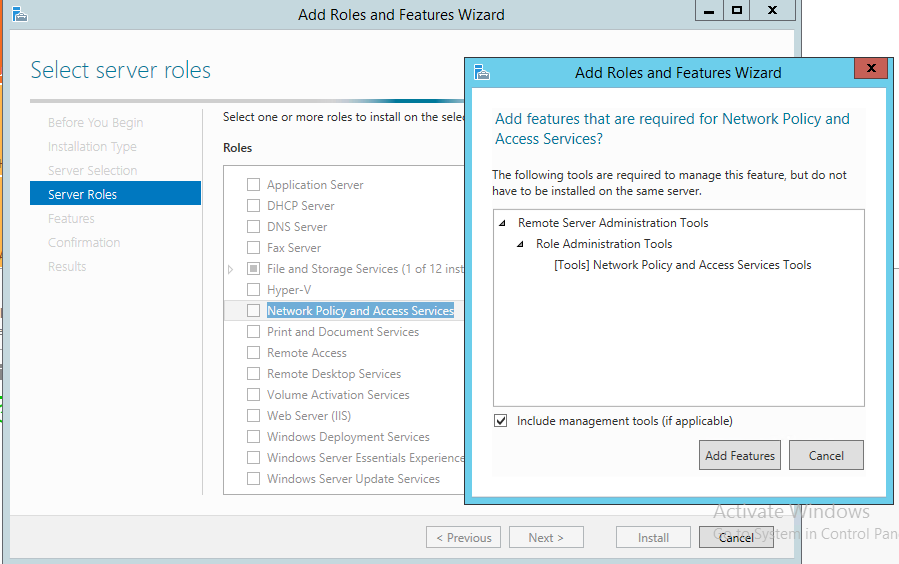Enable the Hyper-V role checkbox
This screenshot has height=564, width=899.
[254, 290]
